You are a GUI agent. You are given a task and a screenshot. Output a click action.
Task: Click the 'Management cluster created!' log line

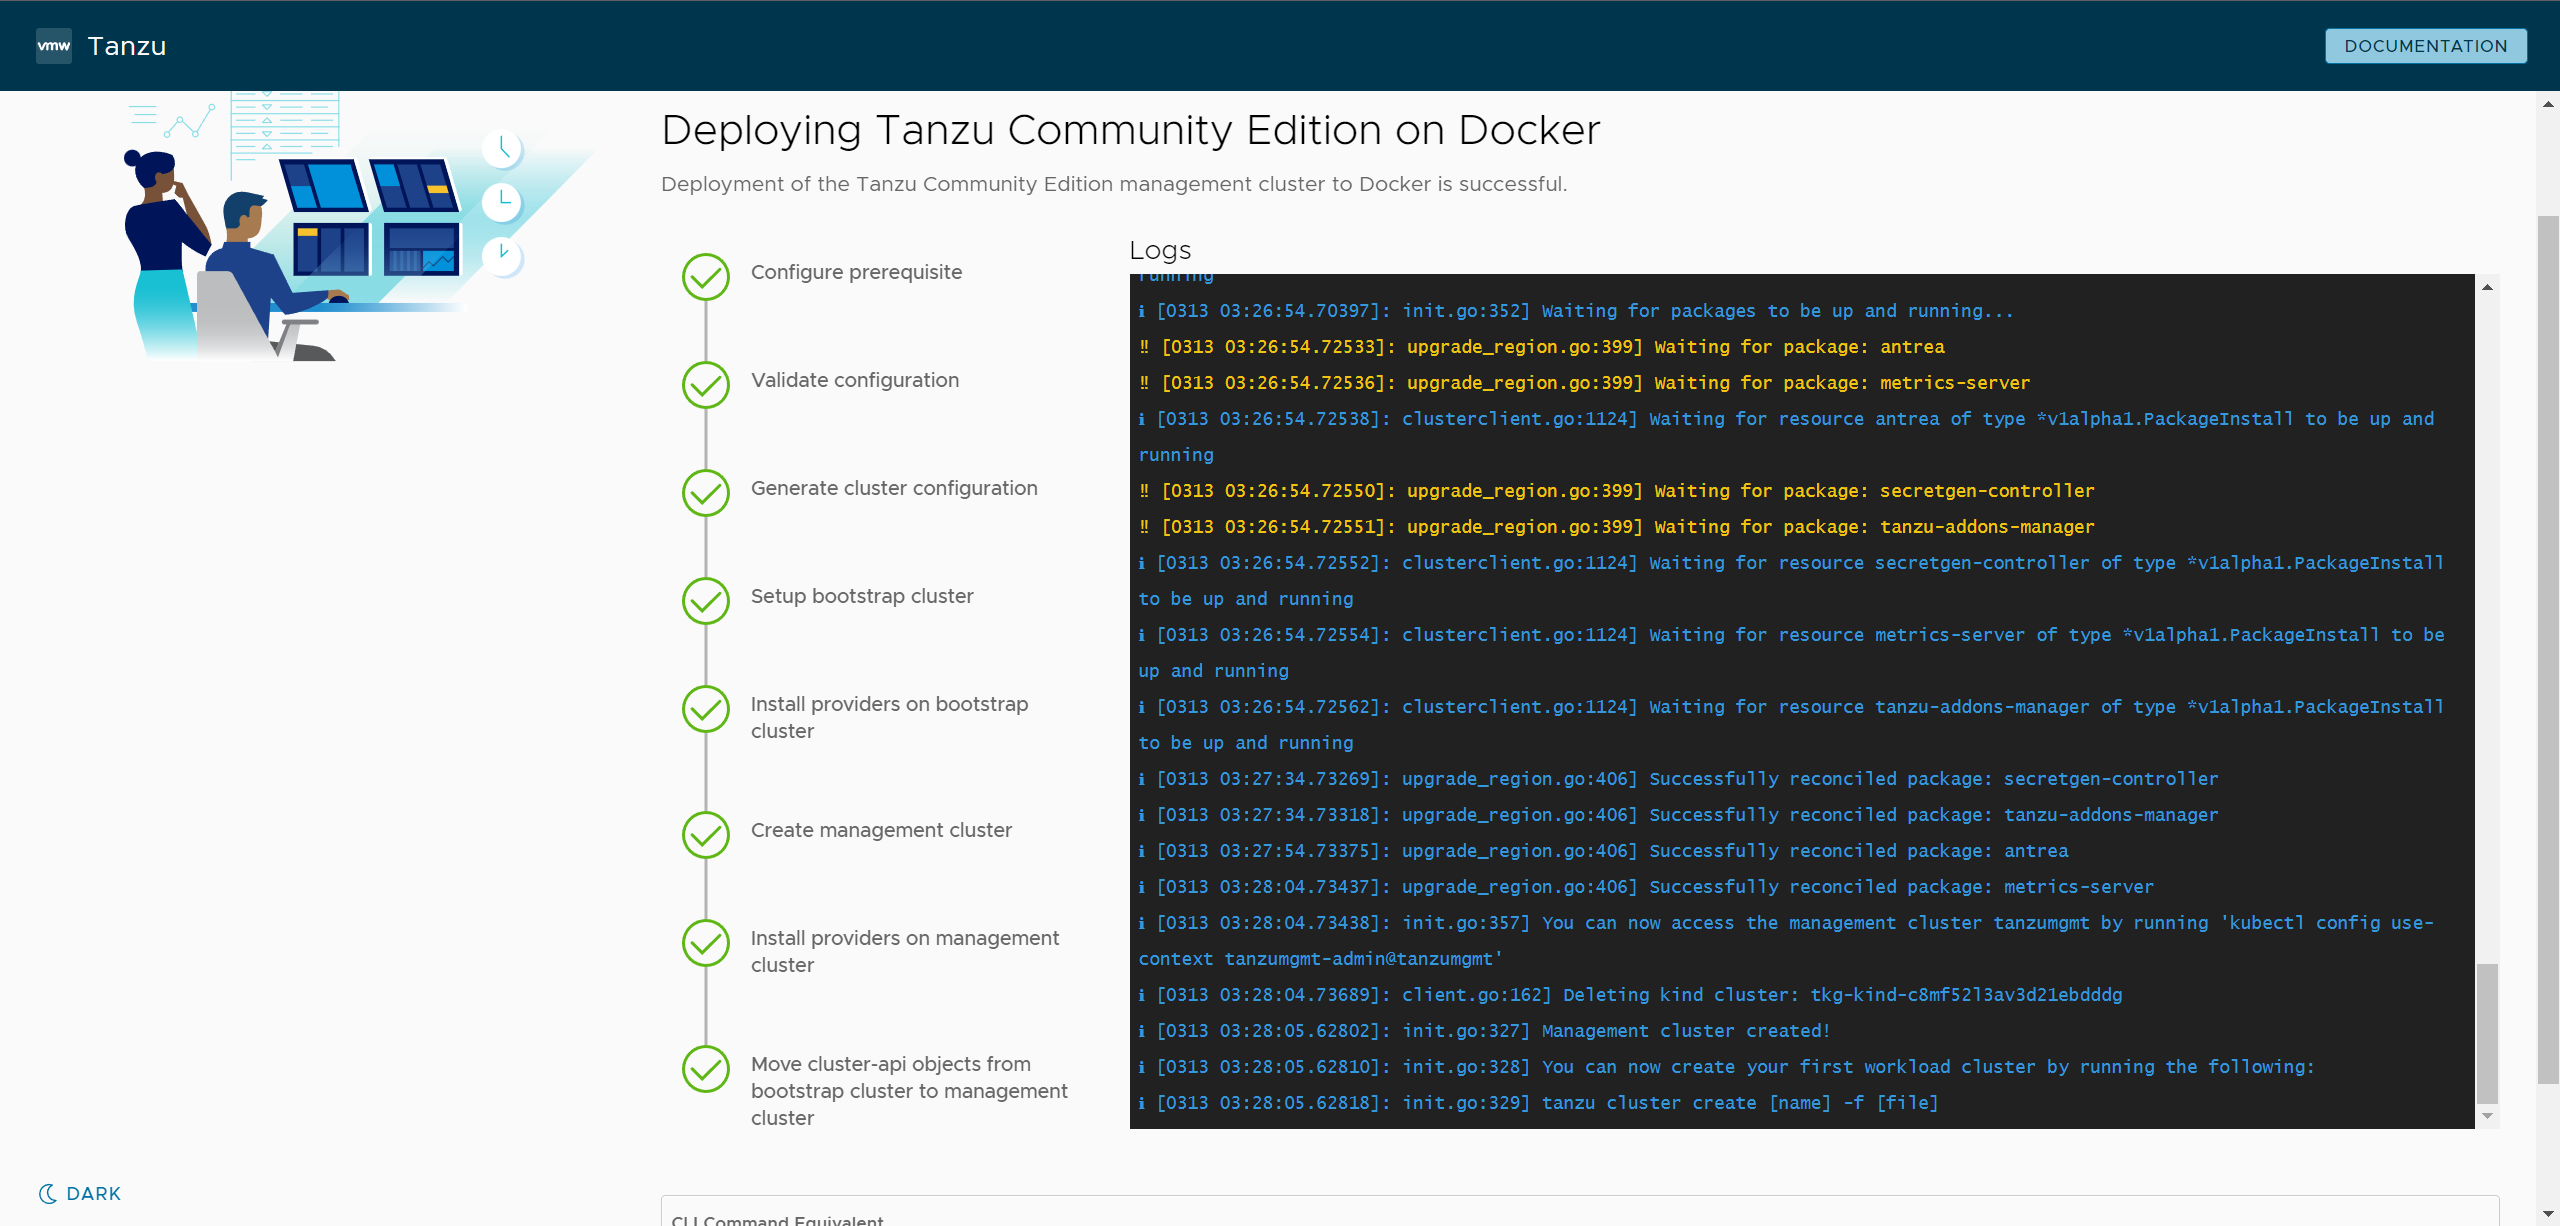tap(1484, 1030)
